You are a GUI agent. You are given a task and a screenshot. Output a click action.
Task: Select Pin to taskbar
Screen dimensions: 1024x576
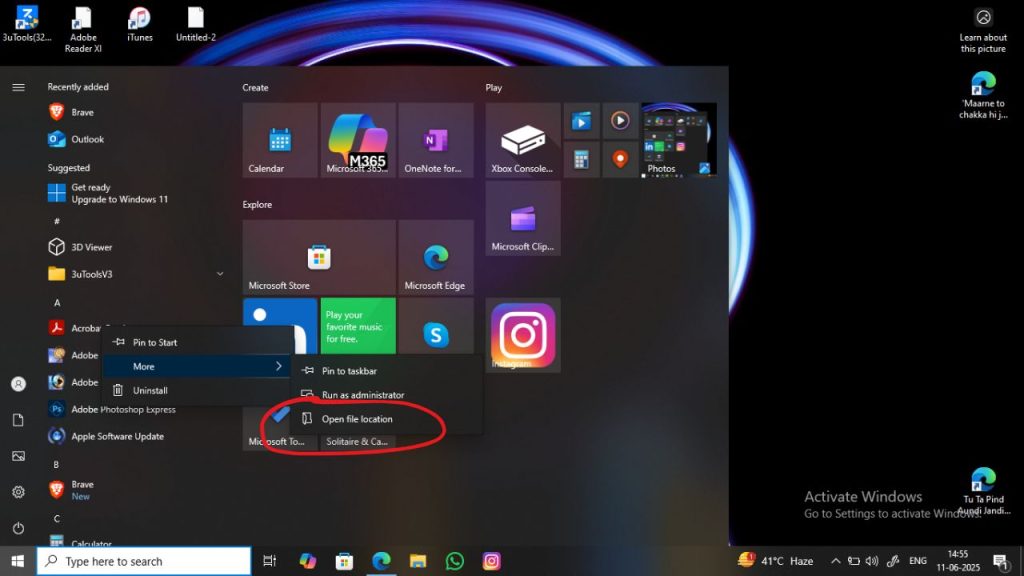[x=387, y=371]
